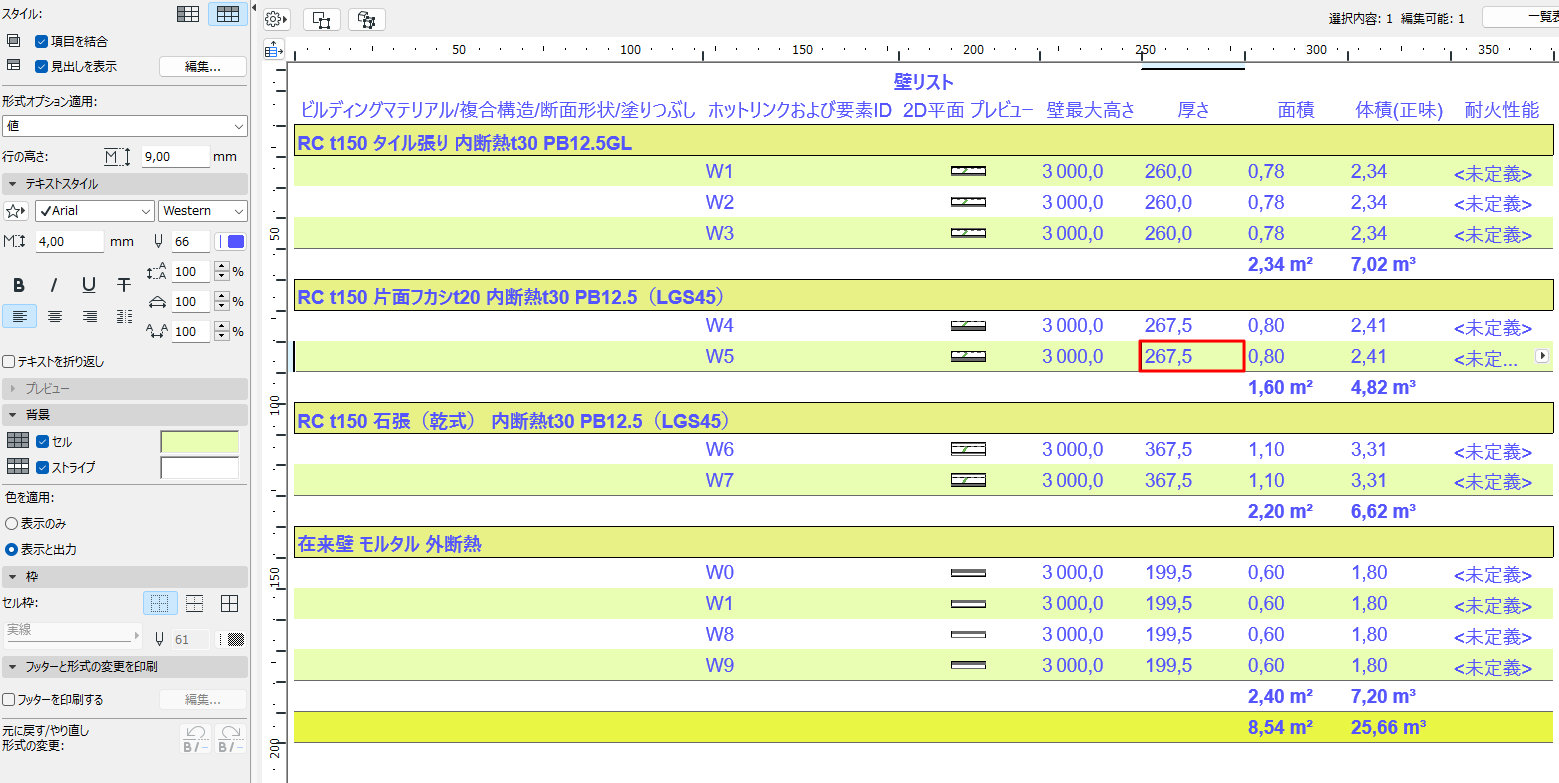The height and width of the screenshot is (783, 1559).
Task: Set text alignment to center
Action: point(55,316)
